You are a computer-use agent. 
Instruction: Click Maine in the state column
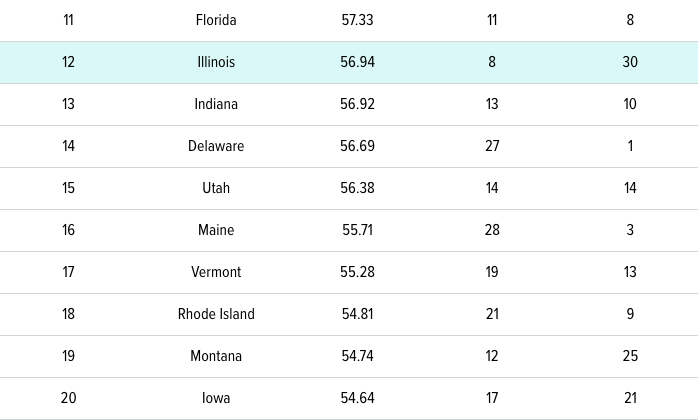(x=216, y=230)
